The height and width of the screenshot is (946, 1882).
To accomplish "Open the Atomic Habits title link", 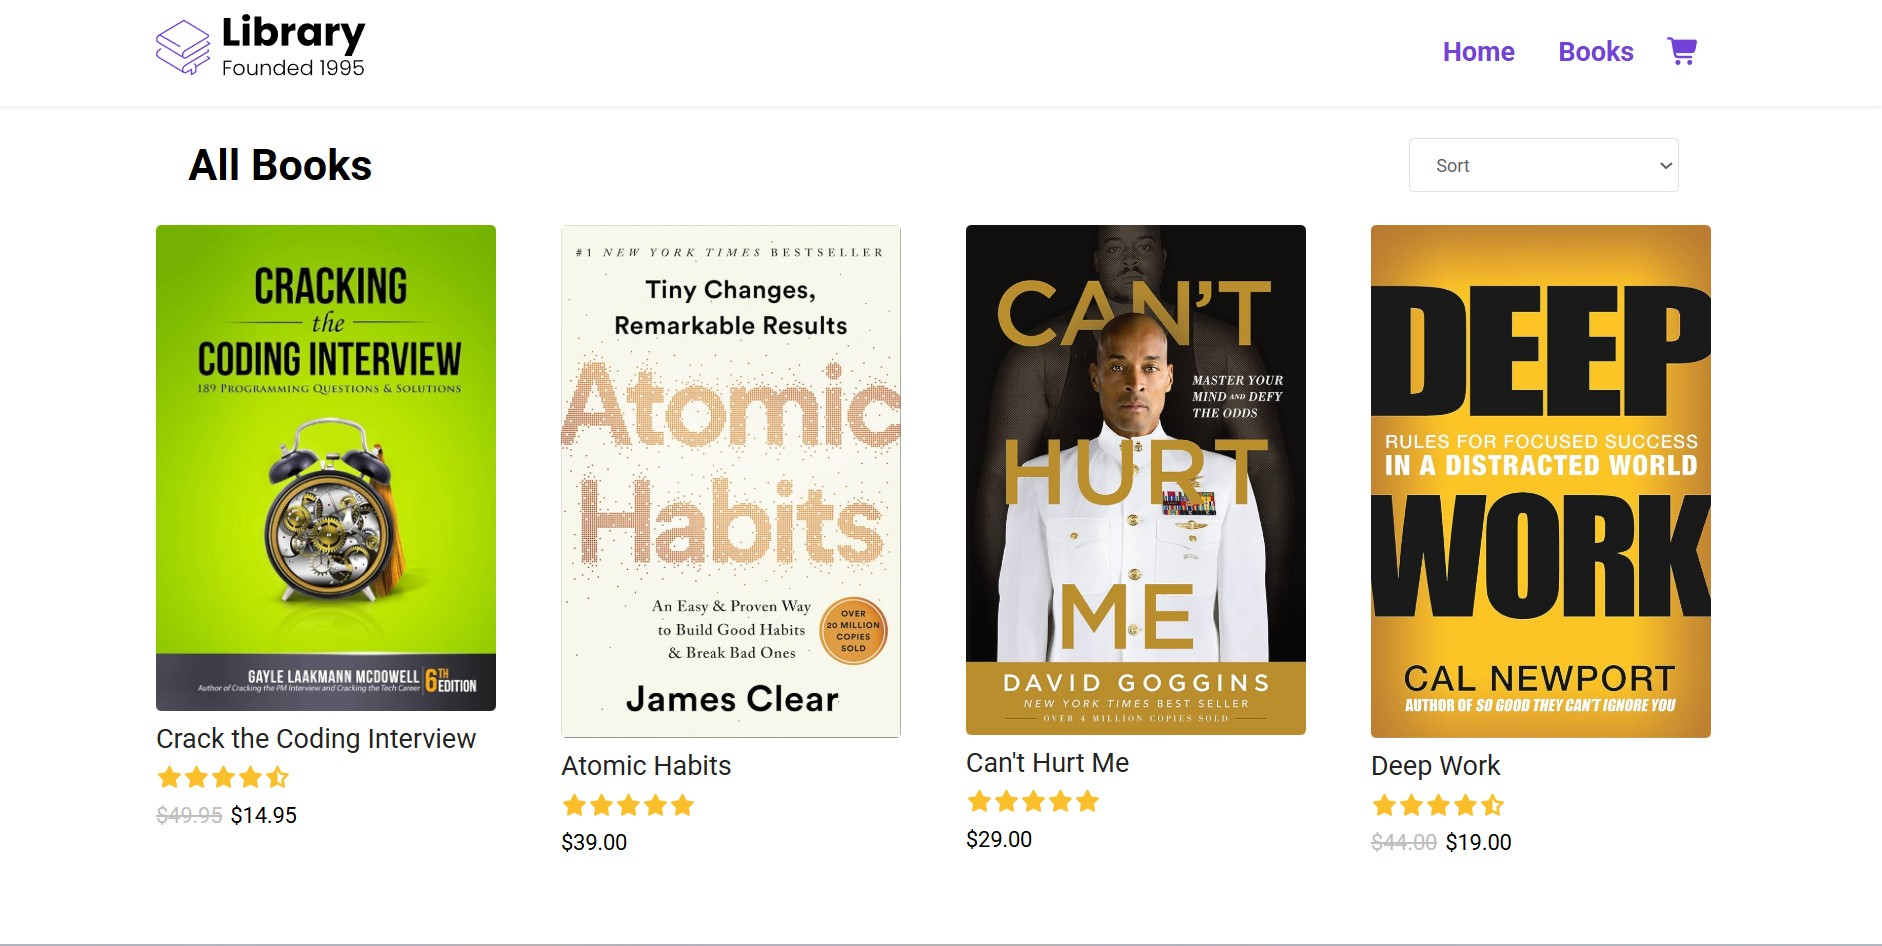I will [x=646, y=766].
